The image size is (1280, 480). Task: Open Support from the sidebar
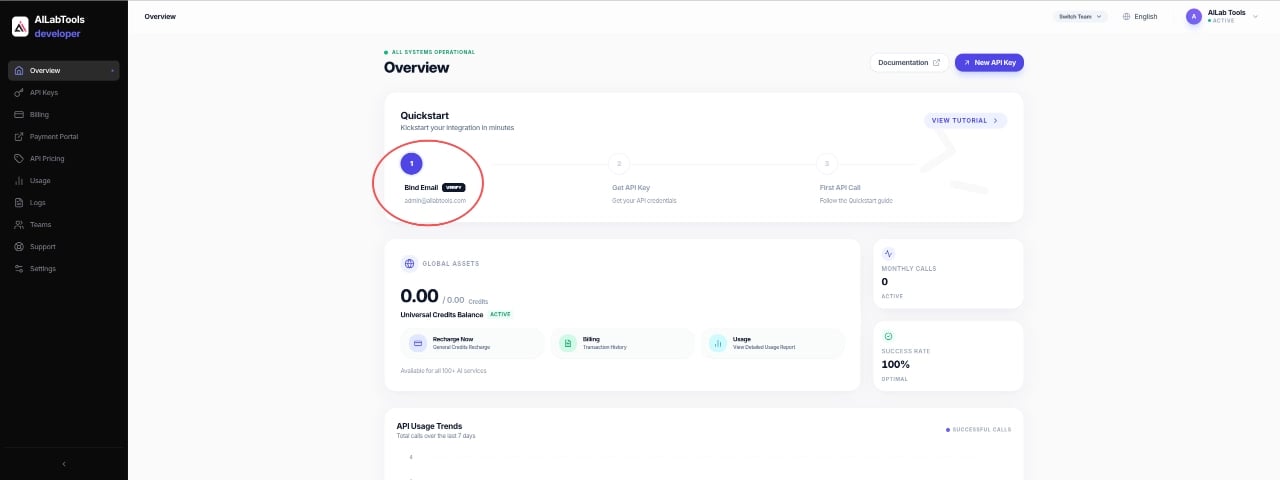coord(64,247)
